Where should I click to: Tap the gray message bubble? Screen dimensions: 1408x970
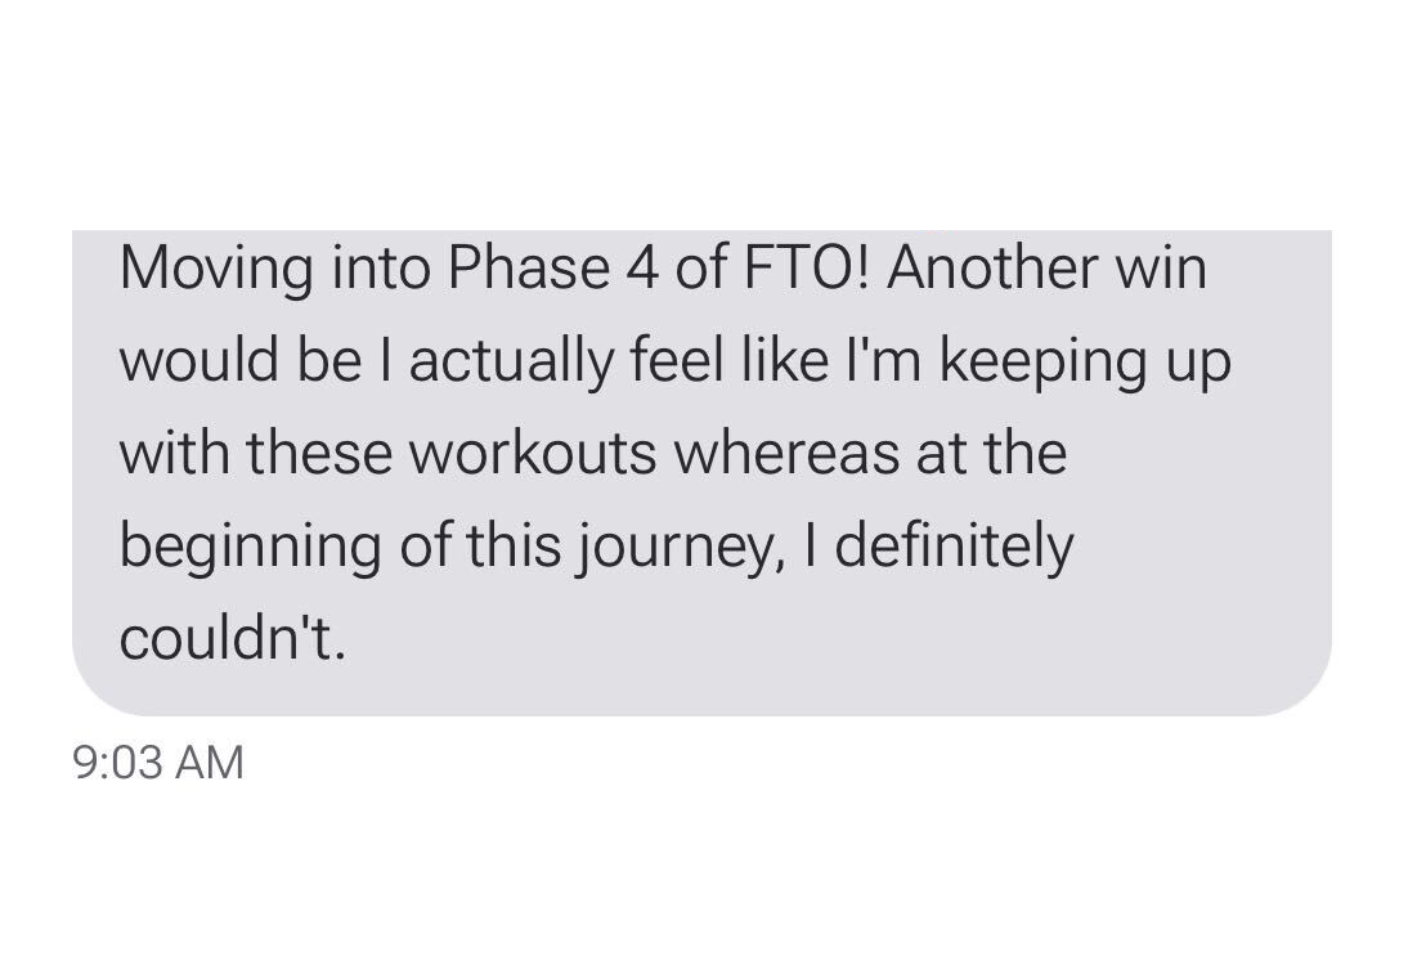point(702,473)
